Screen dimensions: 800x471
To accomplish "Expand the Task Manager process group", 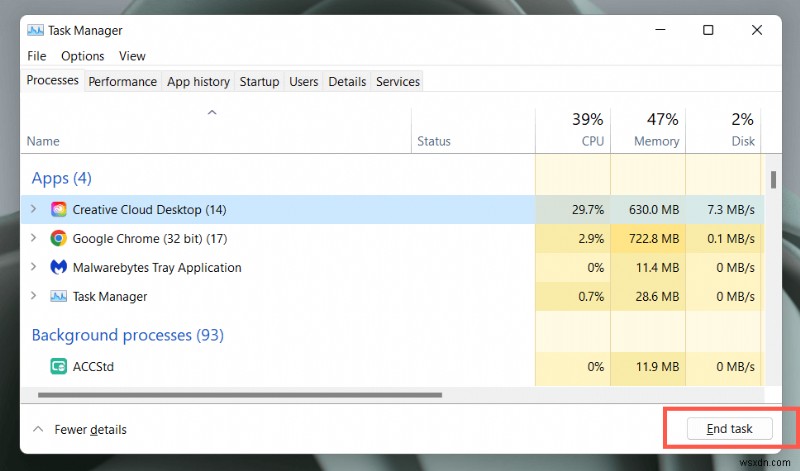I will (x=34, y=296).
